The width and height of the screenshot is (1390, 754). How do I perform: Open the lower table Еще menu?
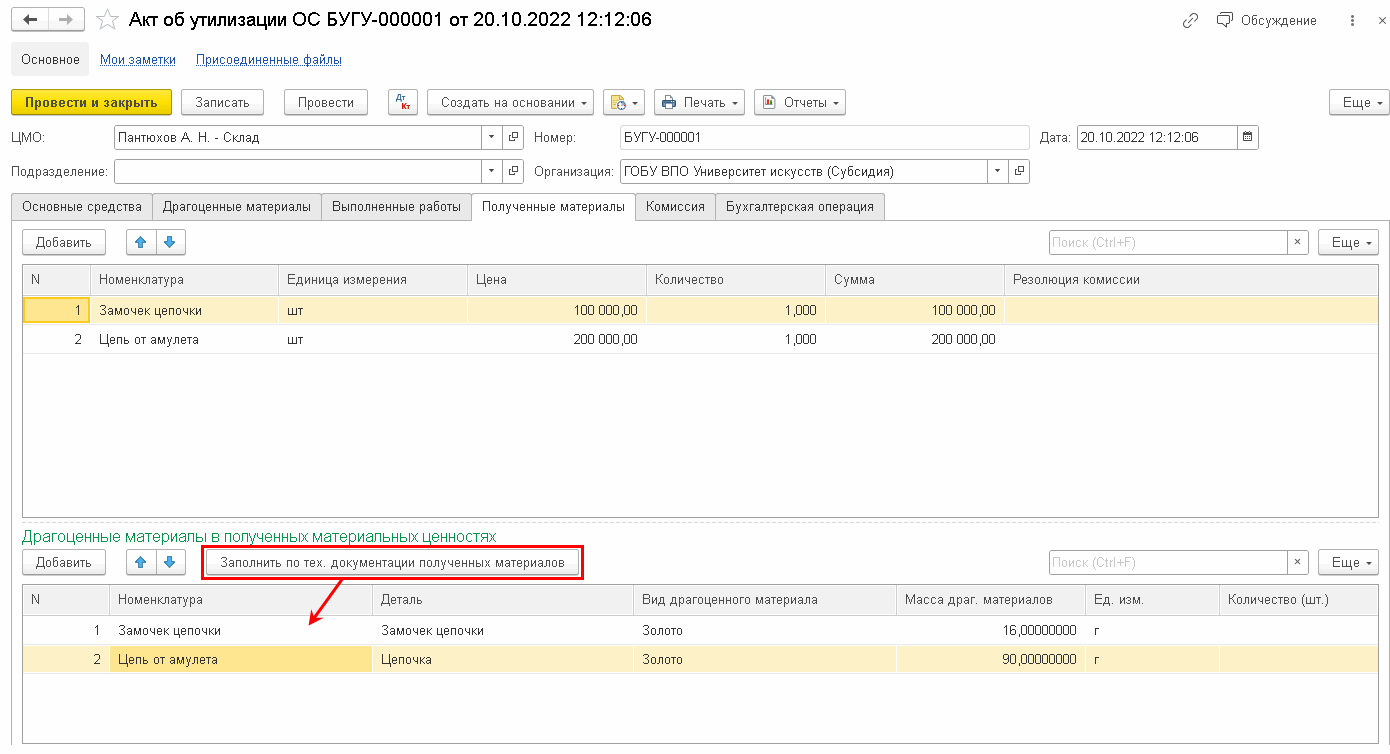click(x=1348, y=563)
